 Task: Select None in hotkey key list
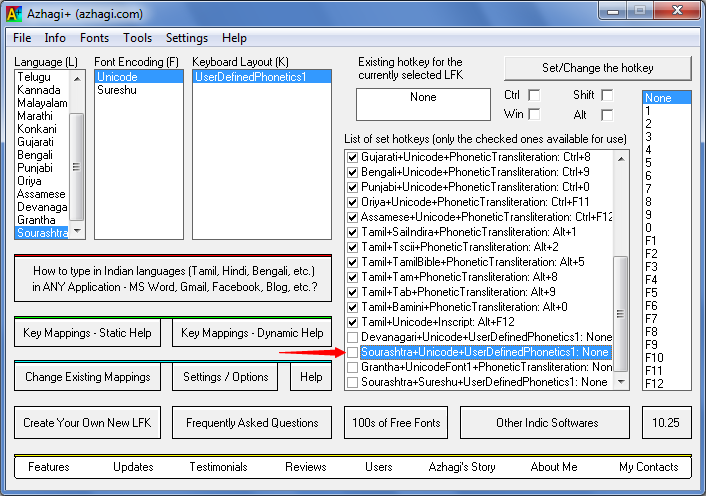[x=667, y=98]
